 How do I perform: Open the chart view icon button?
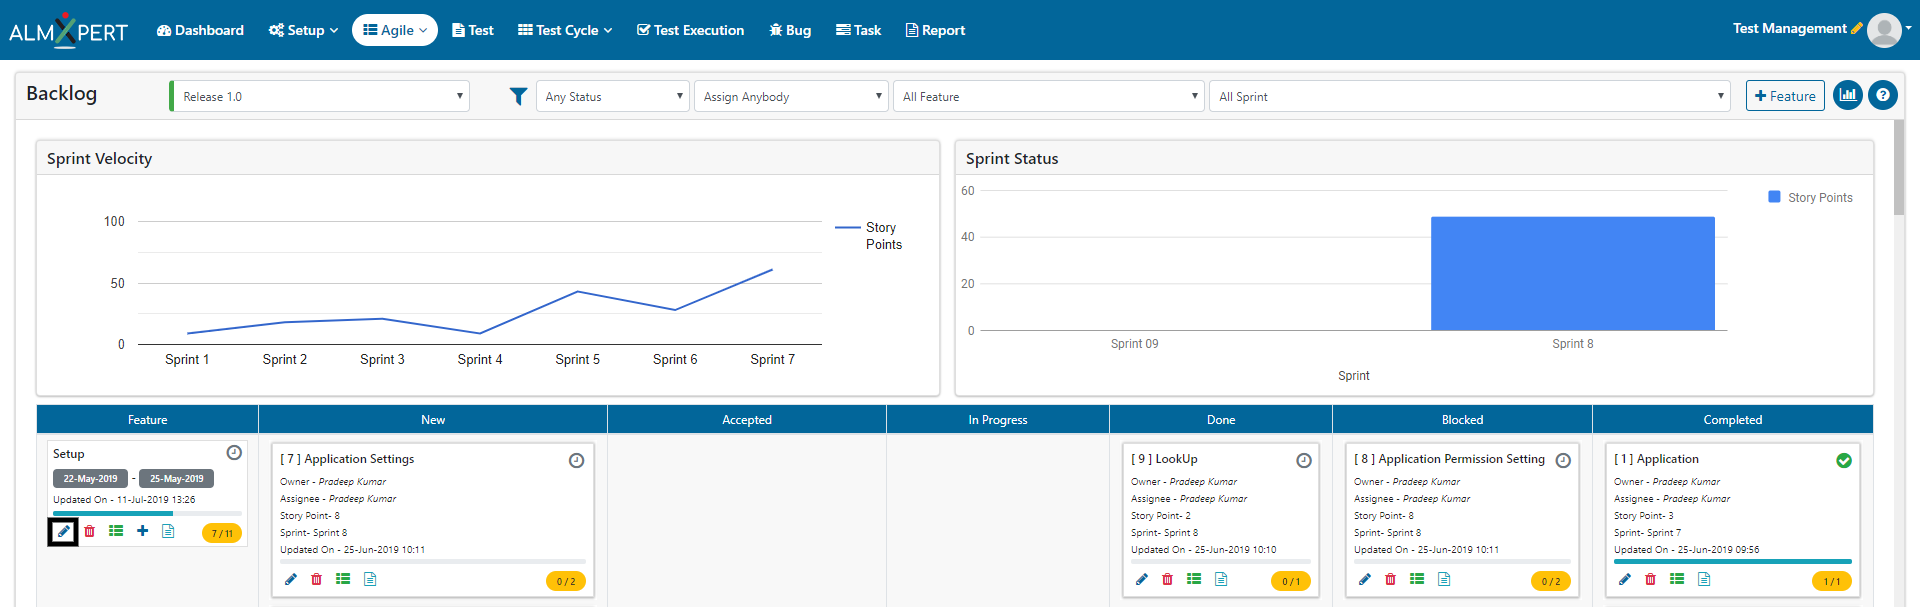1847,96
